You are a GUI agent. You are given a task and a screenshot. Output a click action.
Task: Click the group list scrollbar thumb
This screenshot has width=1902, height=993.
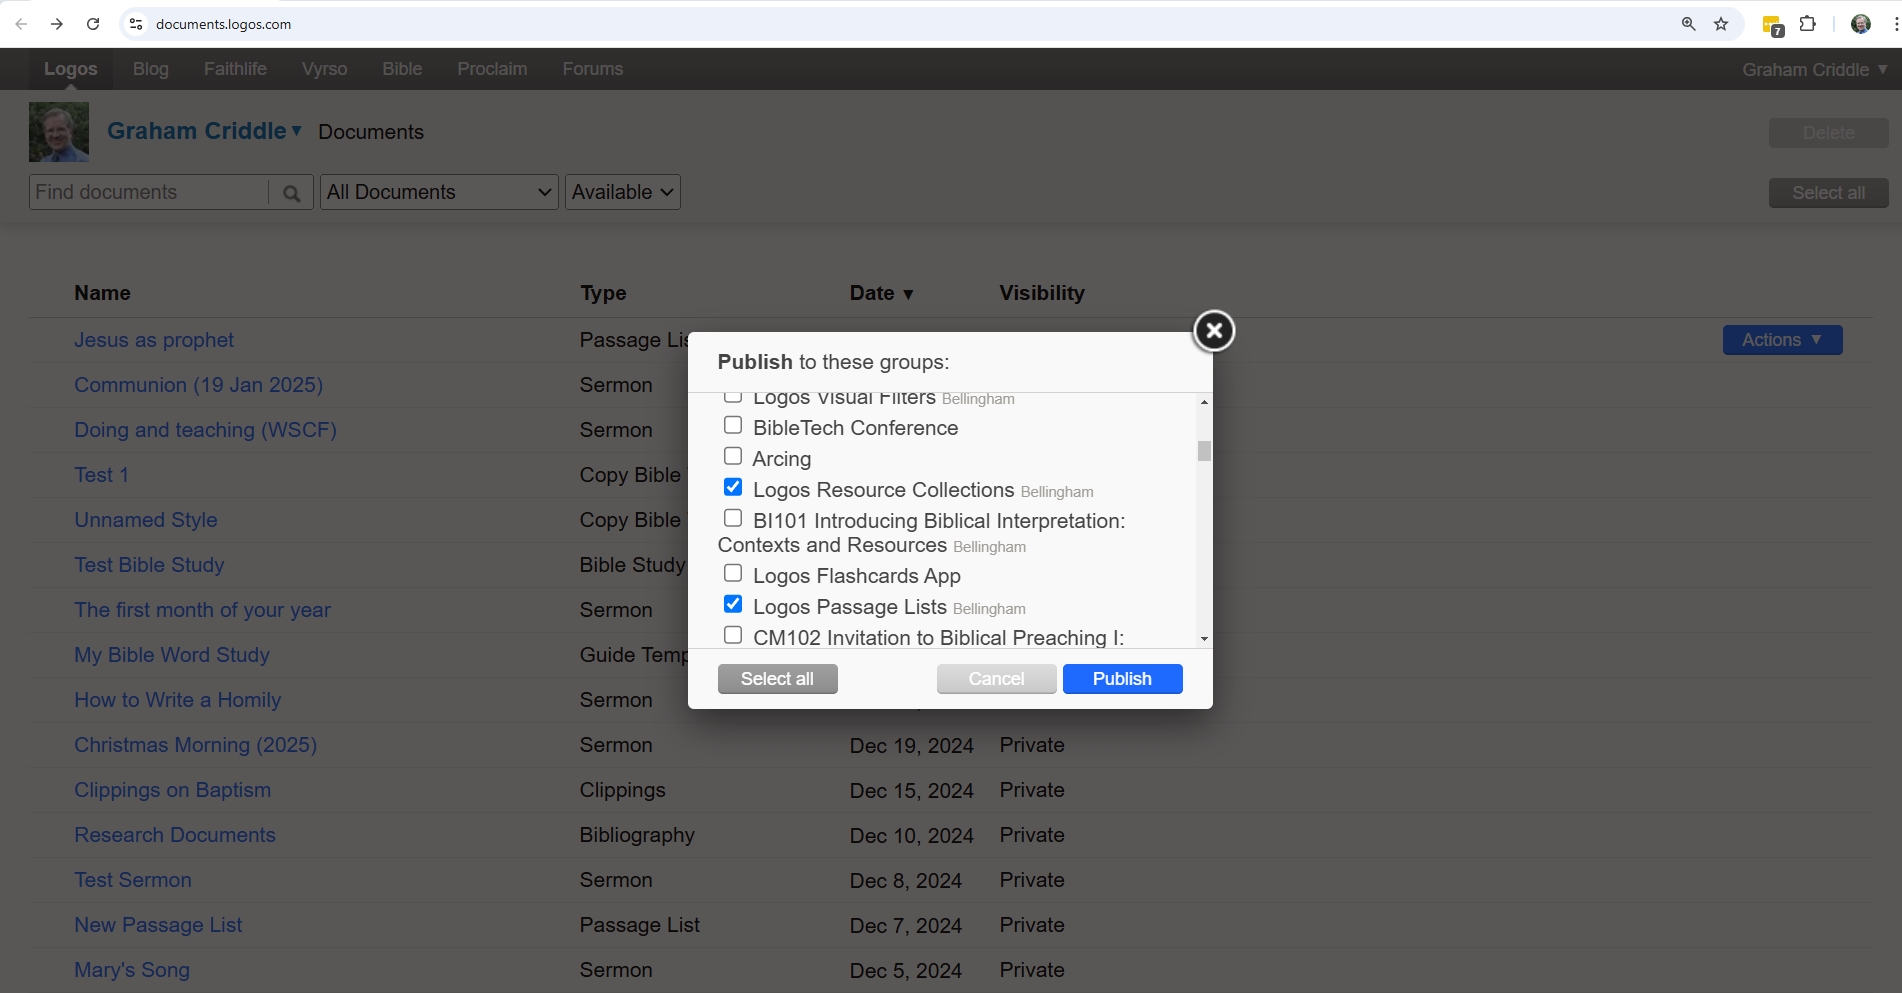pyautogui.click(x=1204, y=451)
